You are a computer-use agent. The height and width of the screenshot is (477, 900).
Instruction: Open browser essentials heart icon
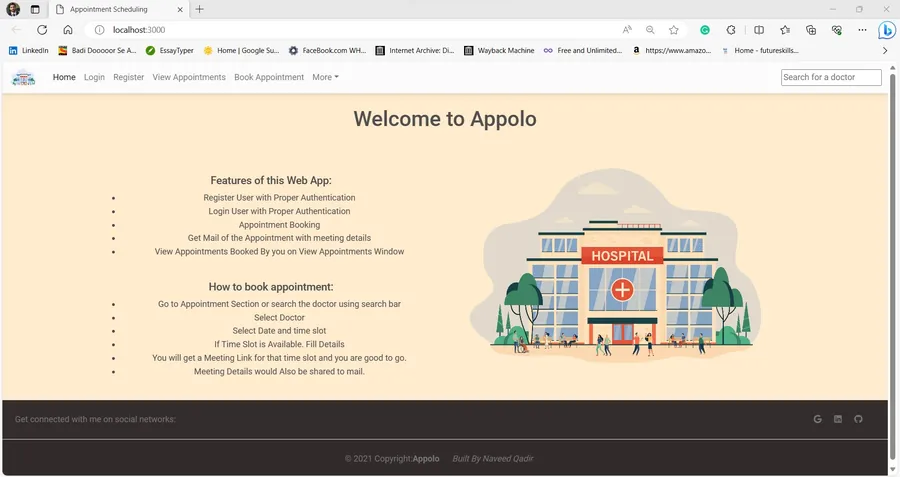click(837, 30)
